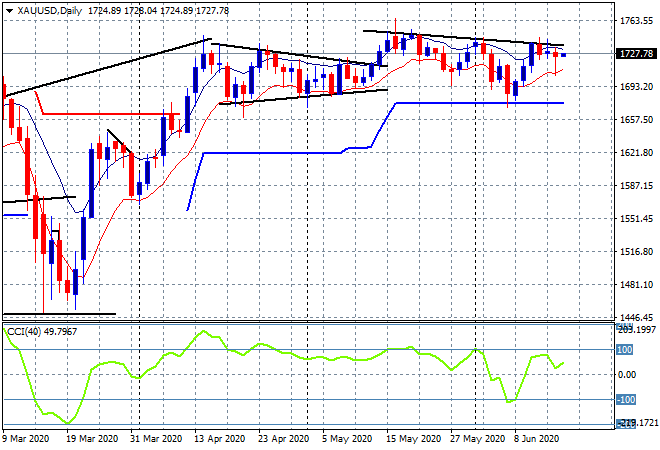The image size is (660, 450).
Task: Select the red horizontal resistance line near 1663
Action: pos(112,114)
